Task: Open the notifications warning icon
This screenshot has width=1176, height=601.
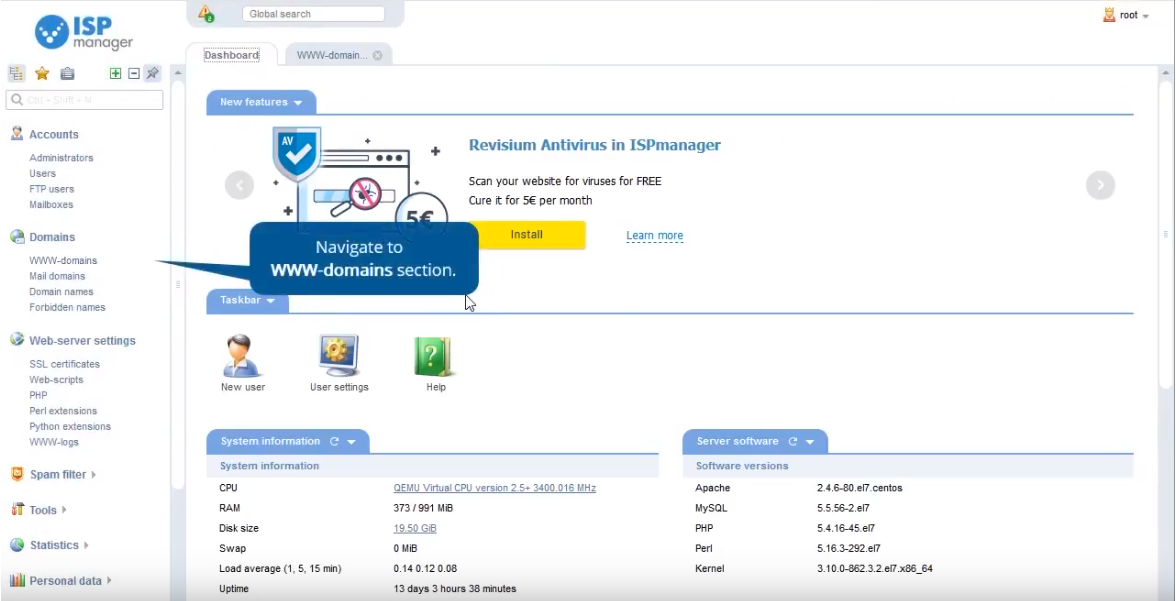Action: tap(206, 14)
